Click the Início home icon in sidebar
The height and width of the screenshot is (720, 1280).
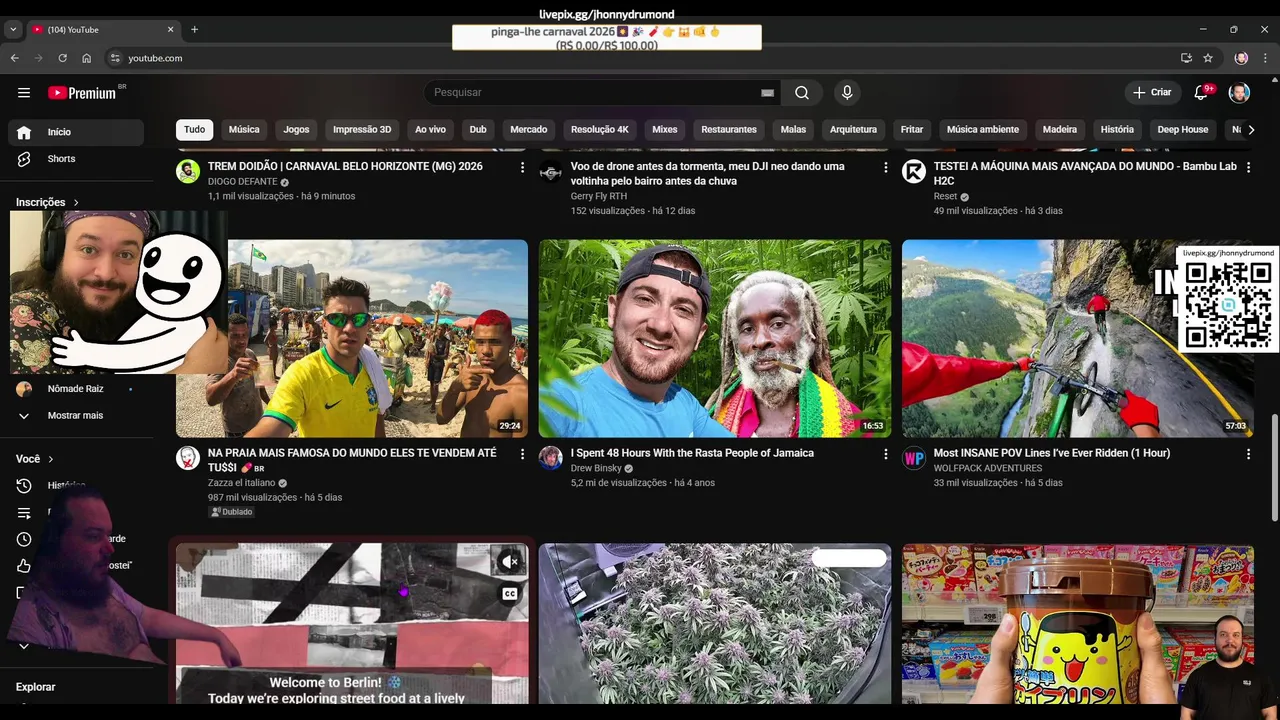tap(24, 132)
